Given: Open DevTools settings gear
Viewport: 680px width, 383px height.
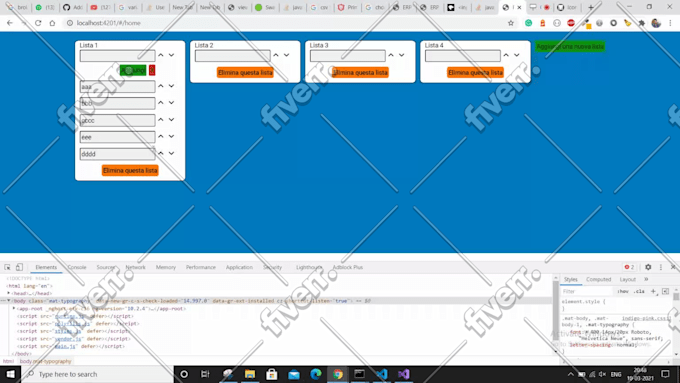Looking at the screenshot, I should [648, 267].
